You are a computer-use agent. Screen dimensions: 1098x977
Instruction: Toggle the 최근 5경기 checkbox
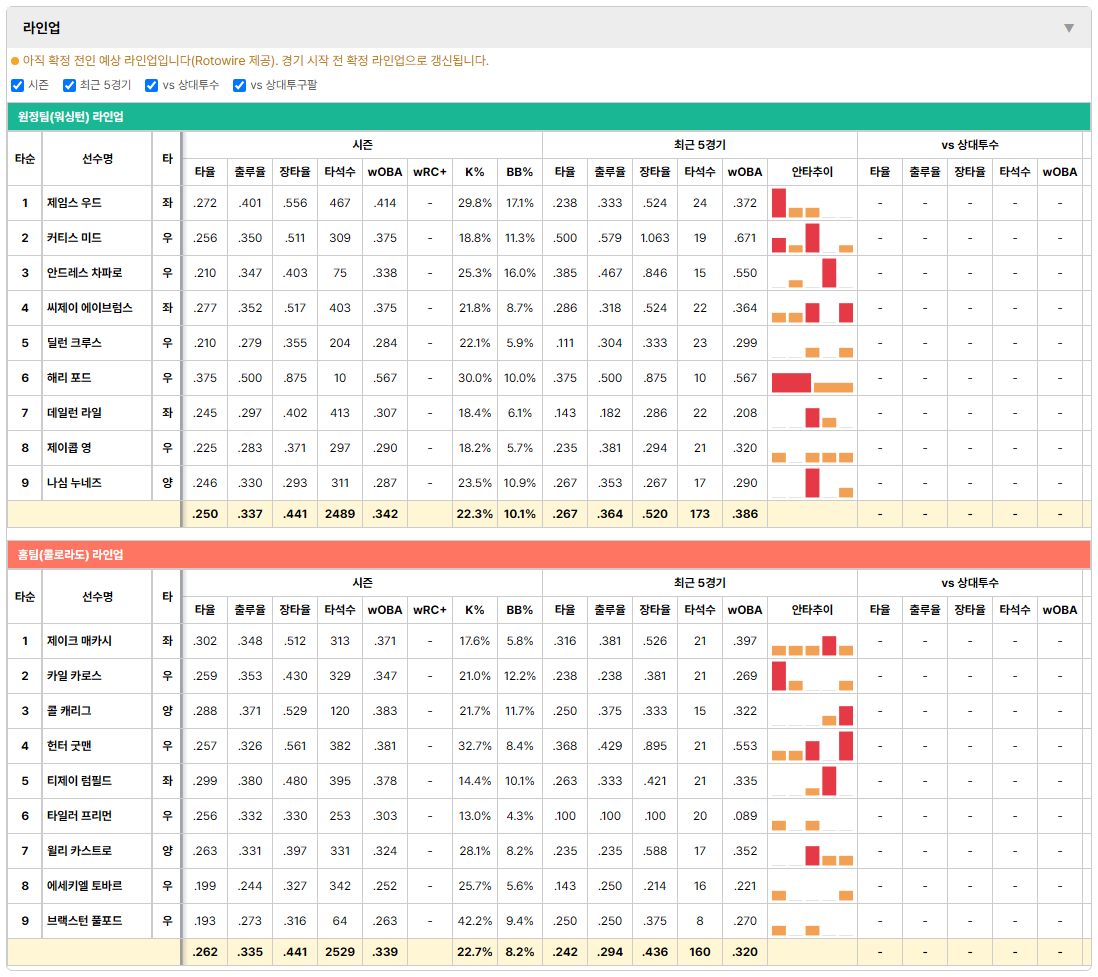(x=69, y=85)
